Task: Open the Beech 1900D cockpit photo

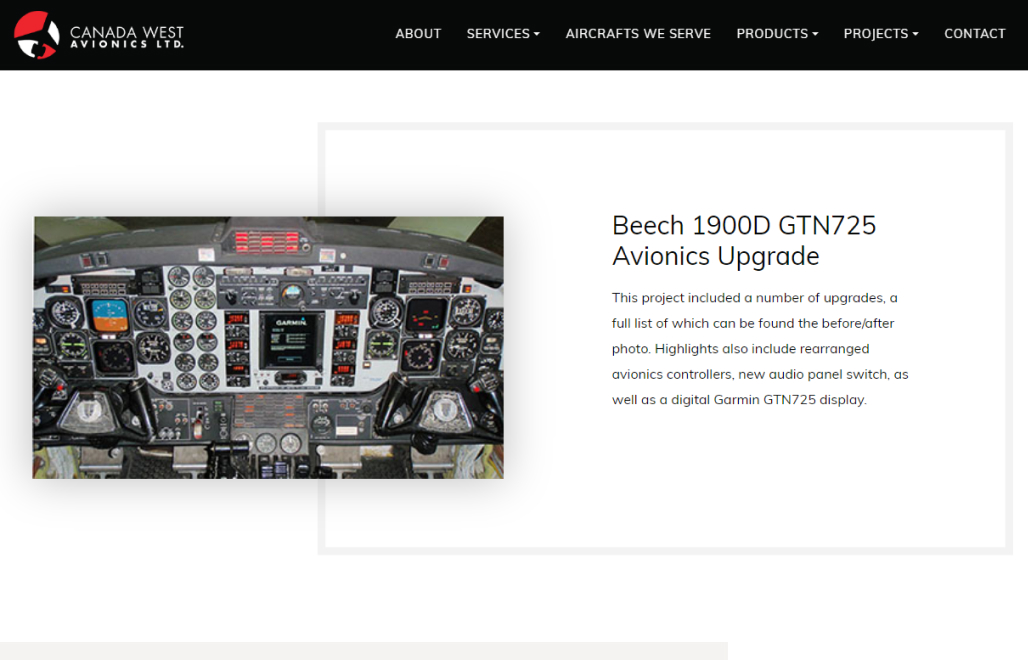Action: coord(269,347)
